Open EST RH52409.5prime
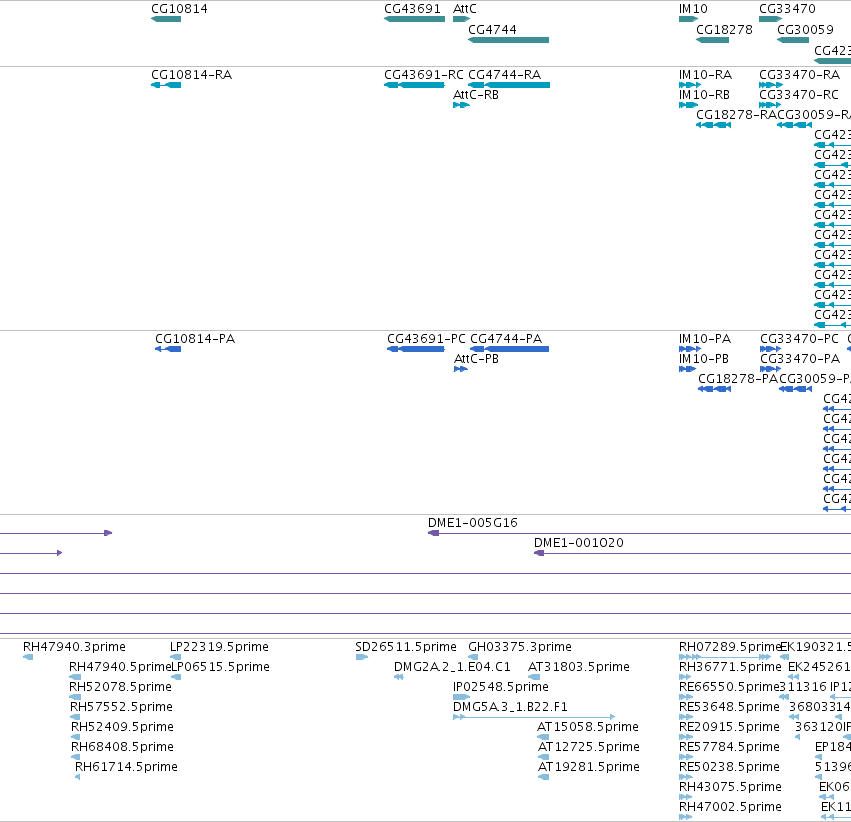The width and height of the screenshot is (851, 822). pos(76,737)
